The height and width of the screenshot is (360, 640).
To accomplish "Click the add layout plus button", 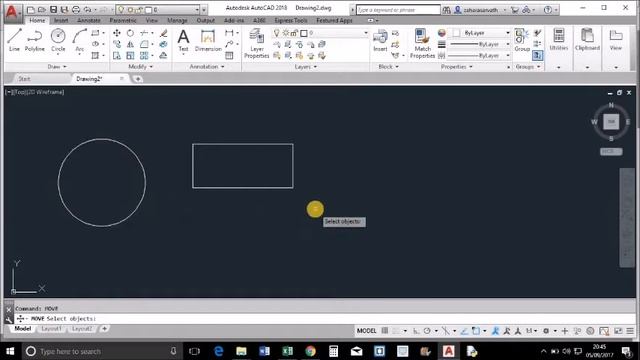I will (x=104, y=329).
